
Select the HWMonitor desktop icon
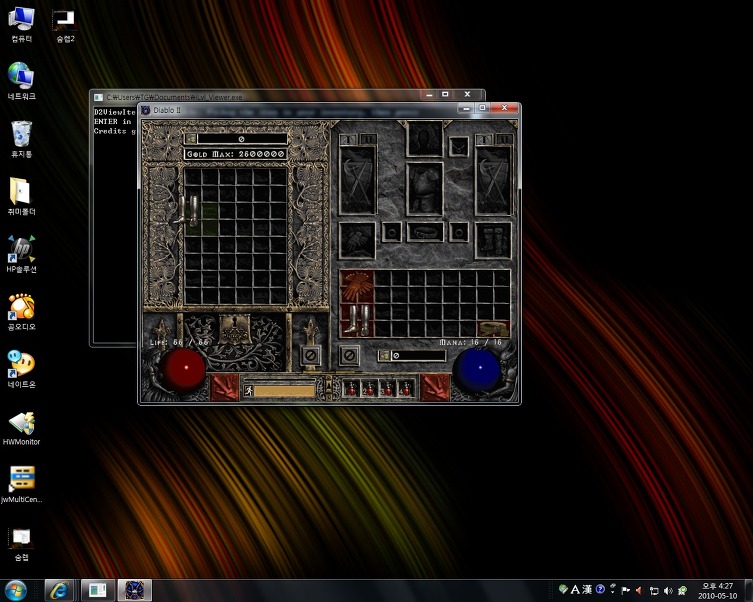click(21, 428)
